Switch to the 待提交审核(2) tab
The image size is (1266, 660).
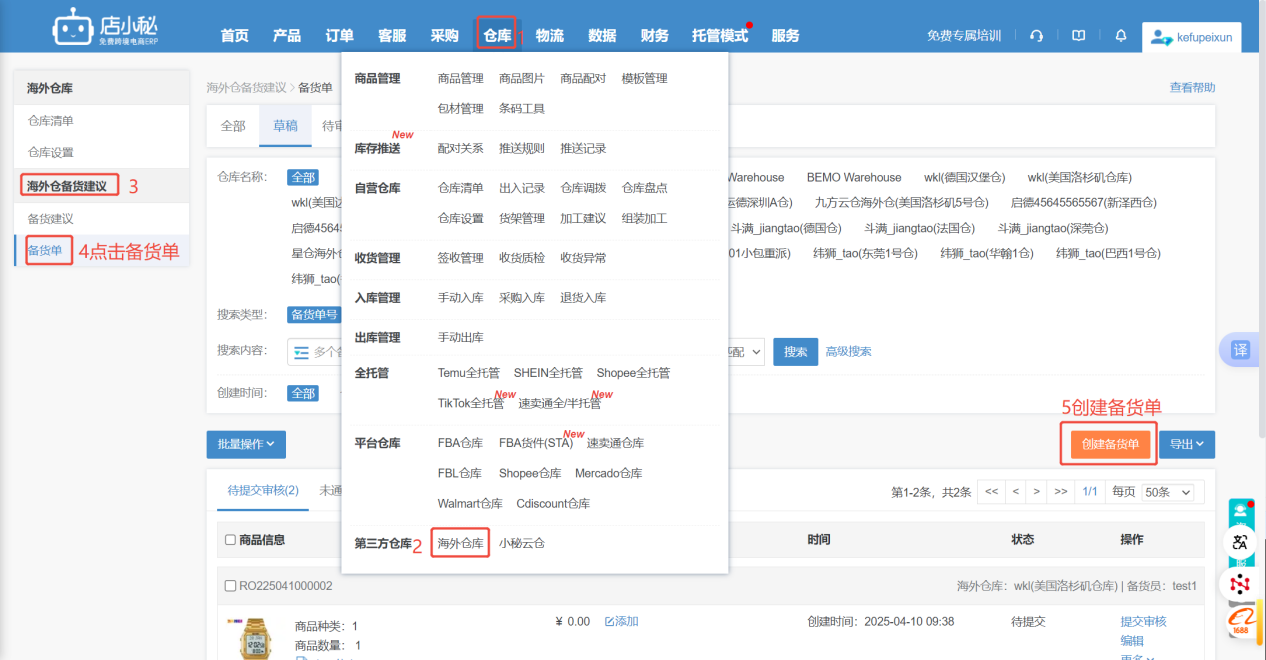[263, 490]
